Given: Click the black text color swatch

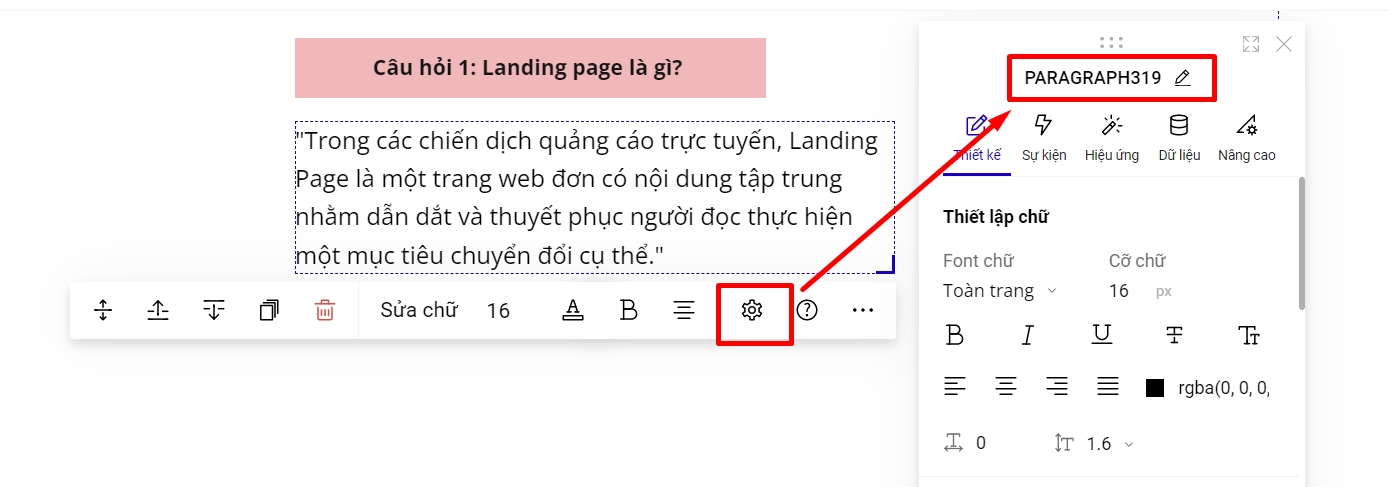Looking at the screenshot, I should (1155, 388).
